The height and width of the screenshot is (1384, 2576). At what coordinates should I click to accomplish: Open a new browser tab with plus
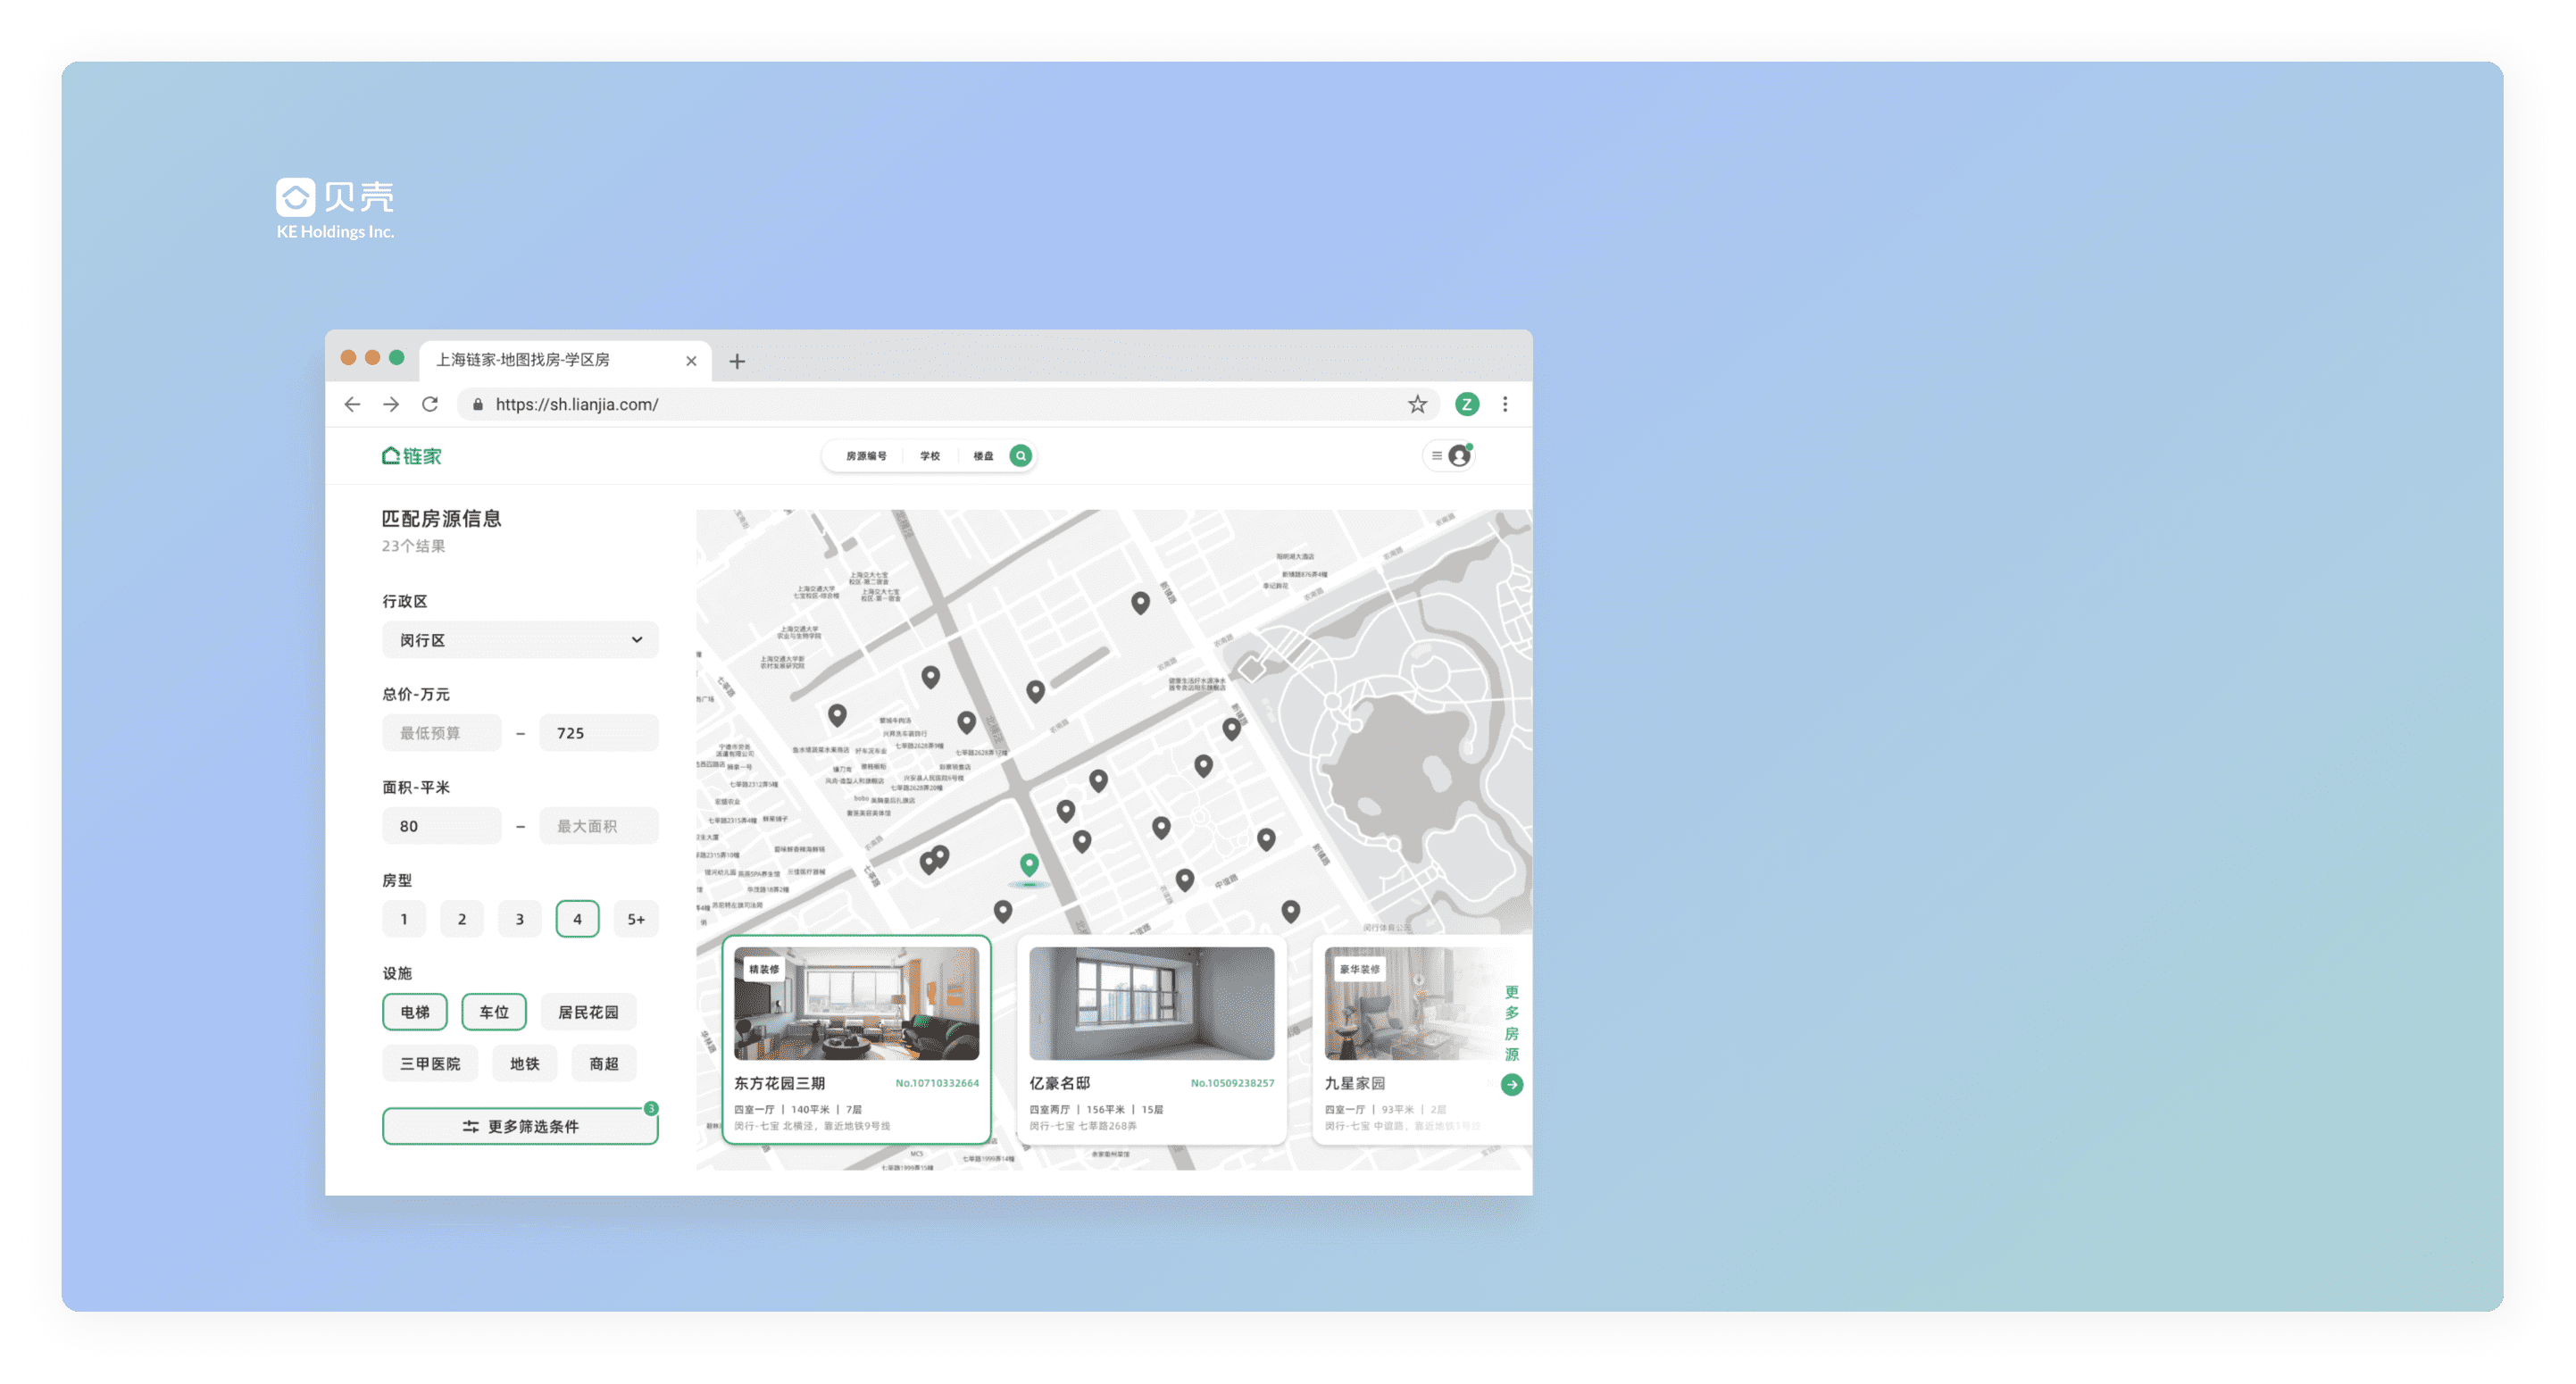[737, 361]
